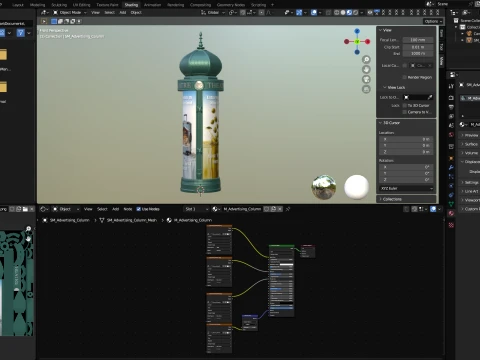Click the pan view hand gizmo
This screenshot has height=360, width=480.
(366, 69)
